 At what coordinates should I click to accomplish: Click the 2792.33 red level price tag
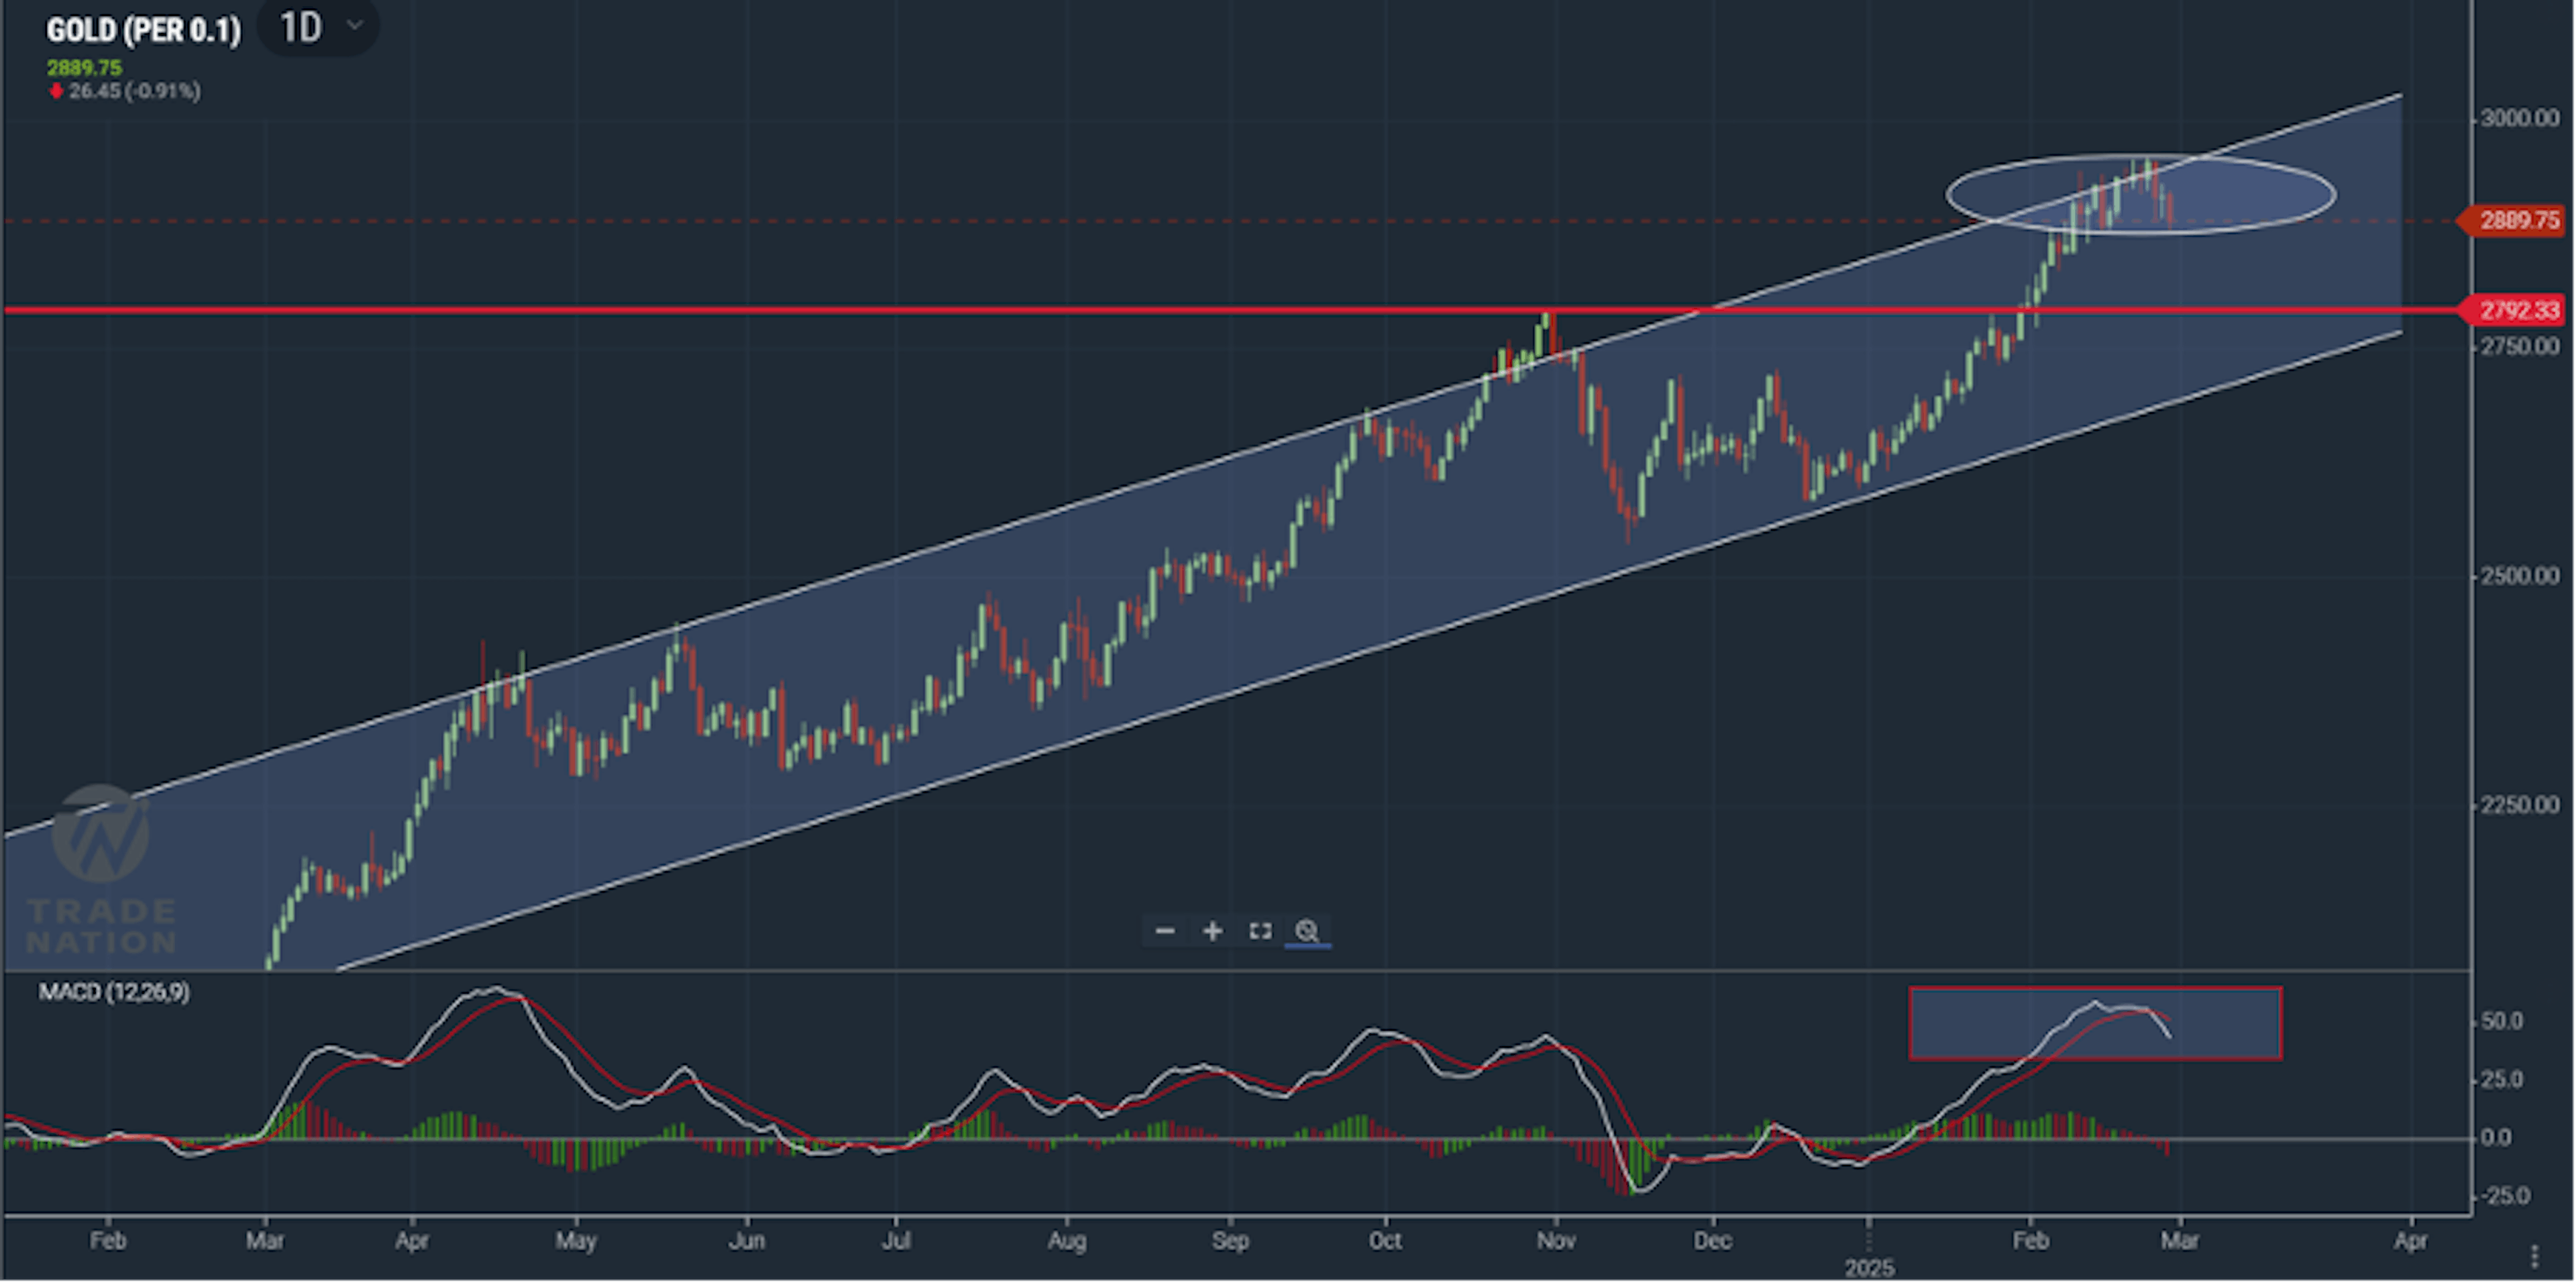click(2514, 310)
